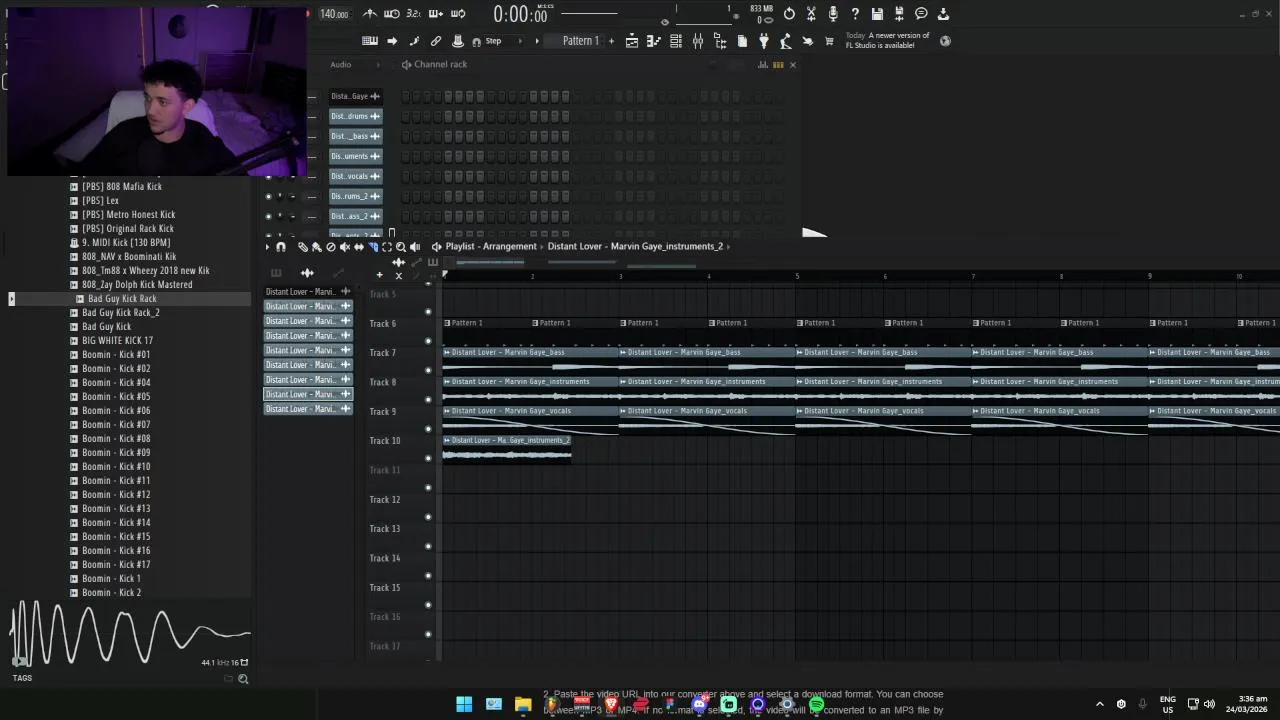Click browser search magnifier icon
This screenshot has width=1280, height=720.
pos(243,679)
